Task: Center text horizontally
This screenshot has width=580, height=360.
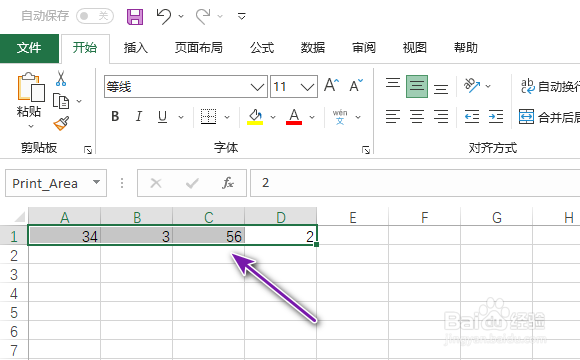Action: click(417, 117)
